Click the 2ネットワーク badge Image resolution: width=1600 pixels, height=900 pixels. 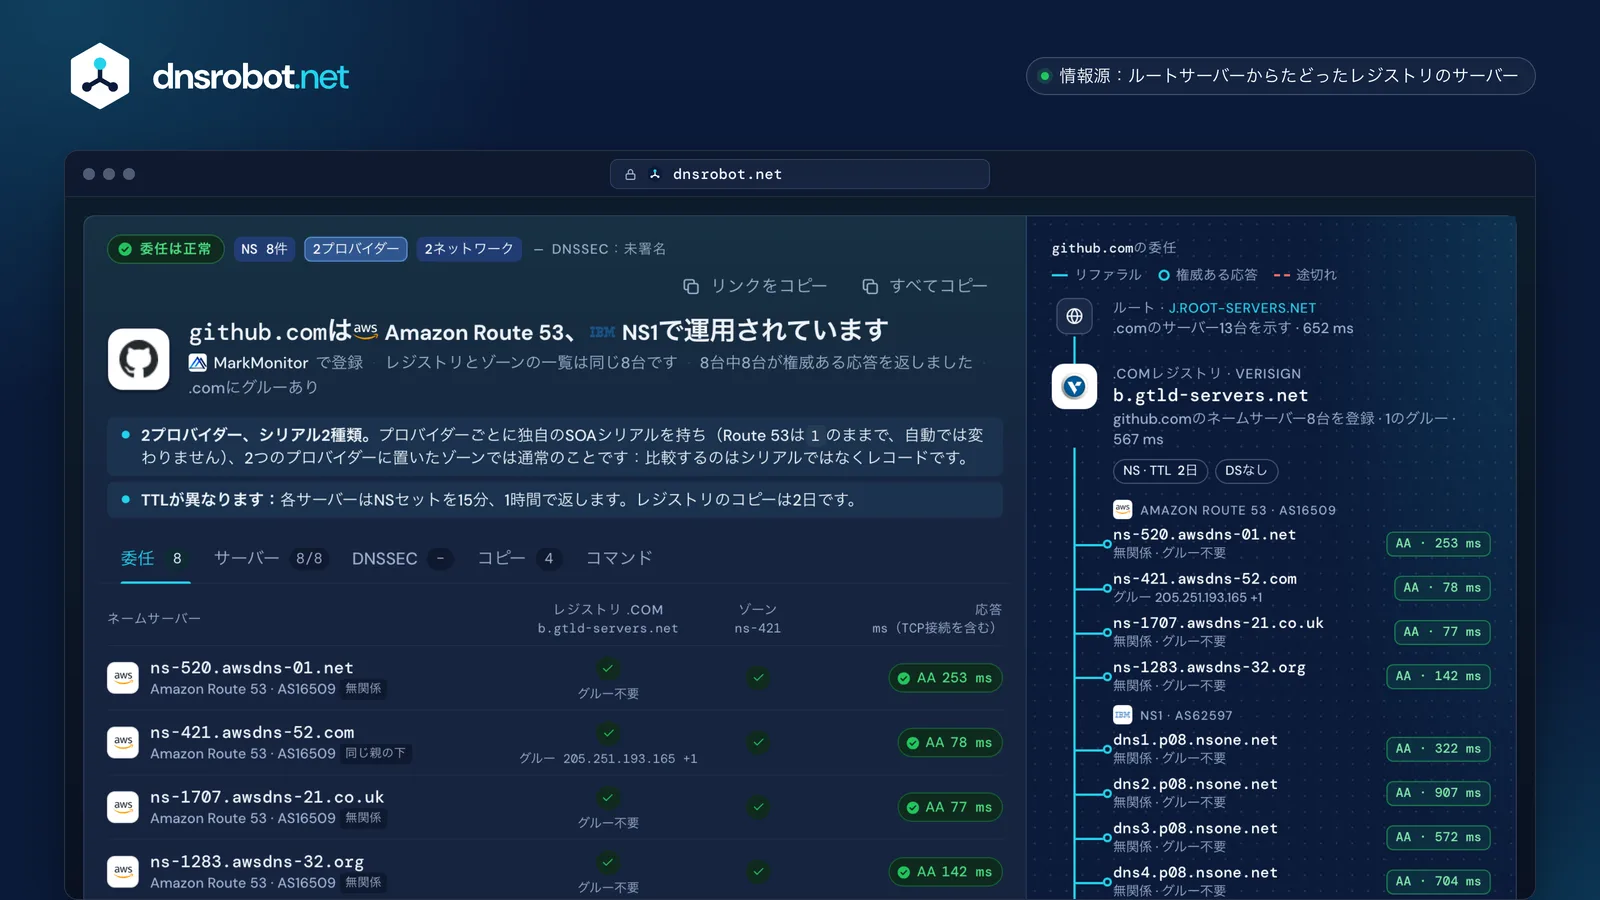469,249
